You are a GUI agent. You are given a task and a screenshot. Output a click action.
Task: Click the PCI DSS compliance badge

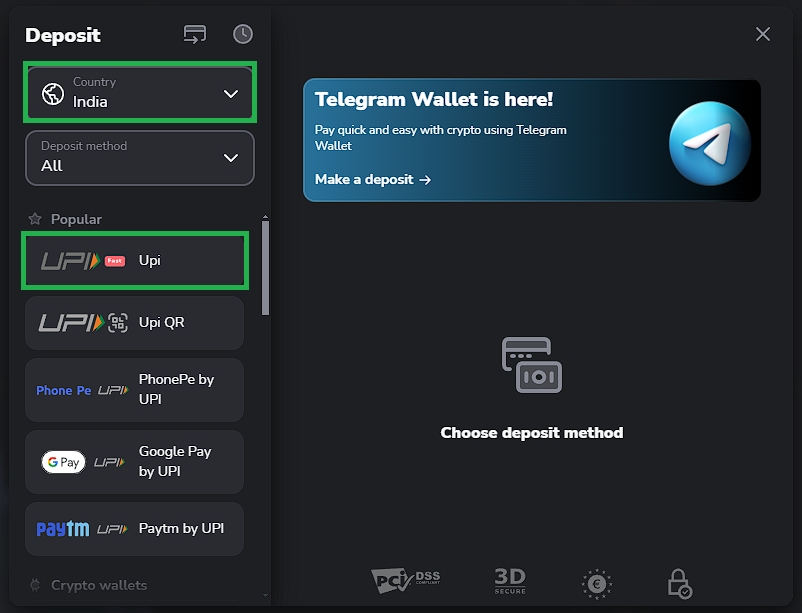click(405, 580)
